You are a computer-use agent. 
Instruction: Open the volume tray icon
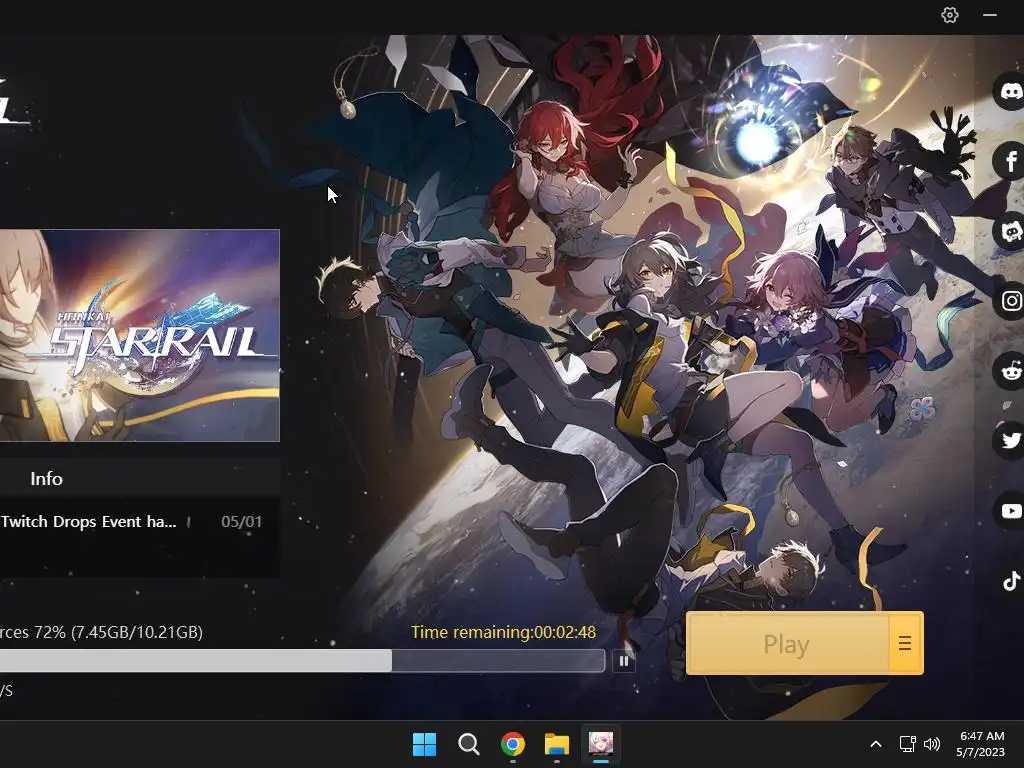(x=932, y=744)
